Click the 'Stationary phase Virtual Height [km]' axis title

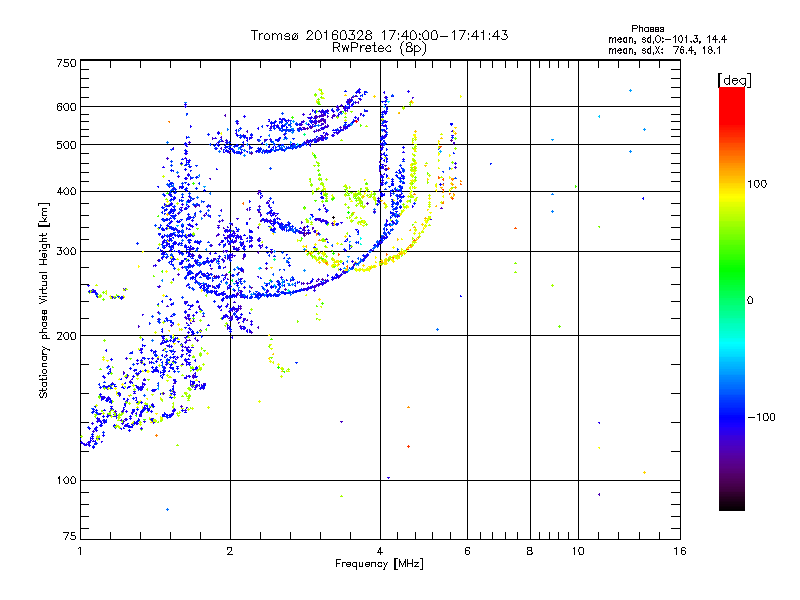[x=44, y=300]
